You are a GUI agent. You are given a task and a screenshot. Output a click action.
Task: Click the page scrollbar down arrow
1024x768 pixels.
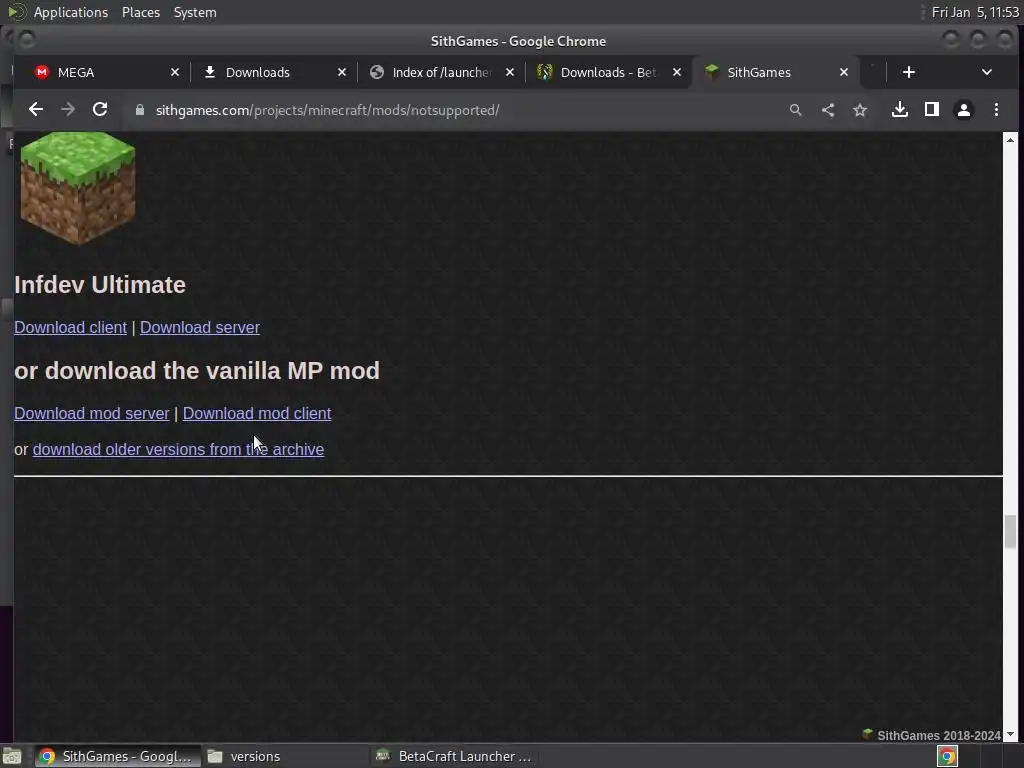coord(1010,735)
